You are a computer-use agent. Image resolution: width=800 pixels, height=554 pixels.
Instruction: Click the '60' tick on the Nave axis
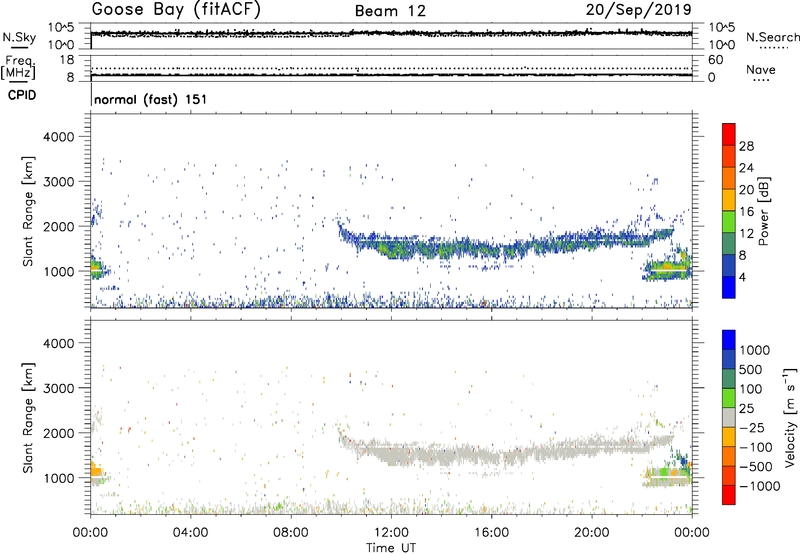pos(715,60)
